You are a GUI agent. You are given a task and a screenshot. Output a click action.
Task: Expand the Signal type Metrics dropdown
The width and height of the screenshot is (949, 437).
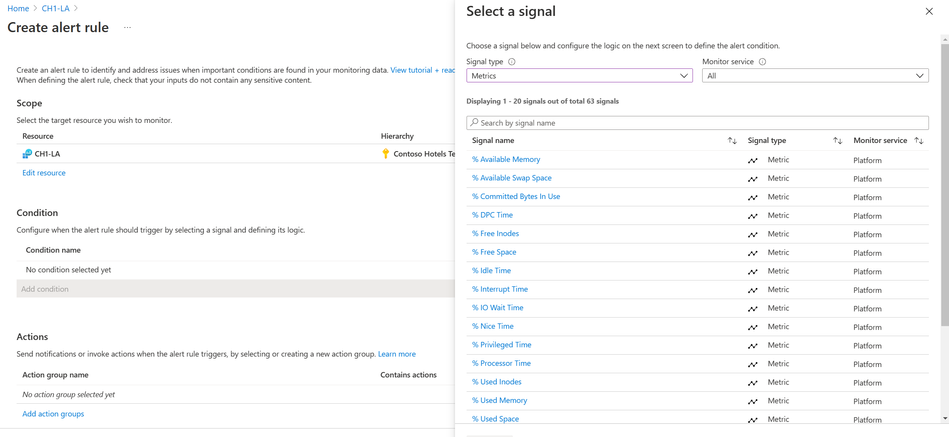click(579, 76)
